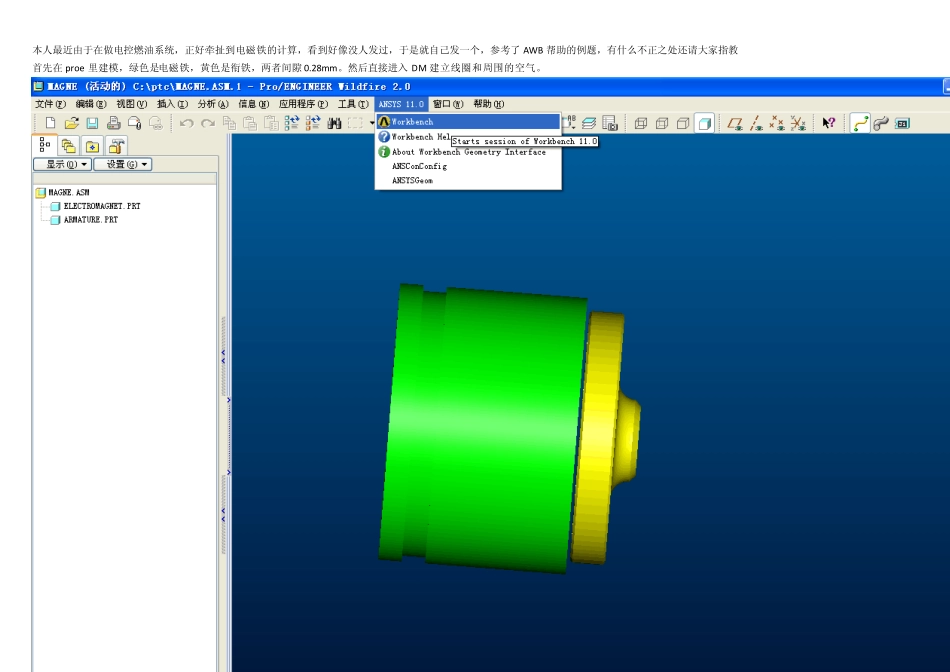The height and width of the screenshot is (672, 950).
Task: Toggle wireframe display mode
Action: pos(640,123)
